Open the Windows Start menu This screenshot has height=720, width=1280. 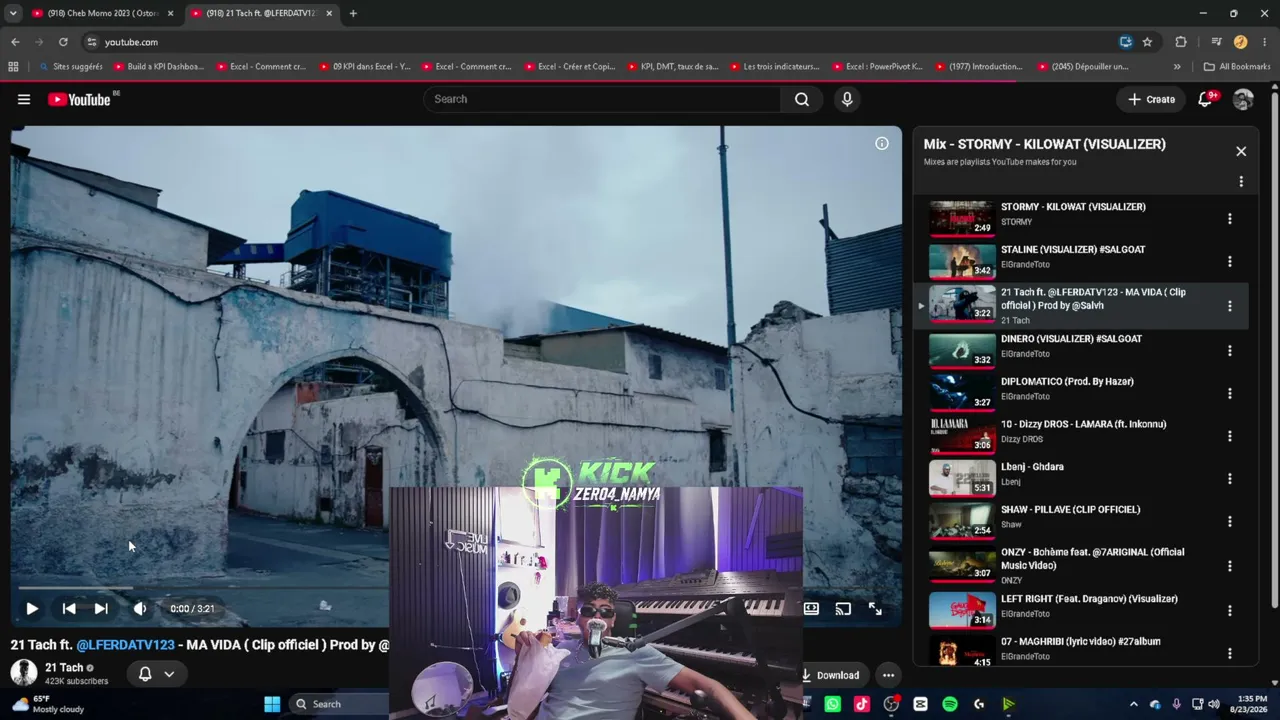(x=272, y=704)
